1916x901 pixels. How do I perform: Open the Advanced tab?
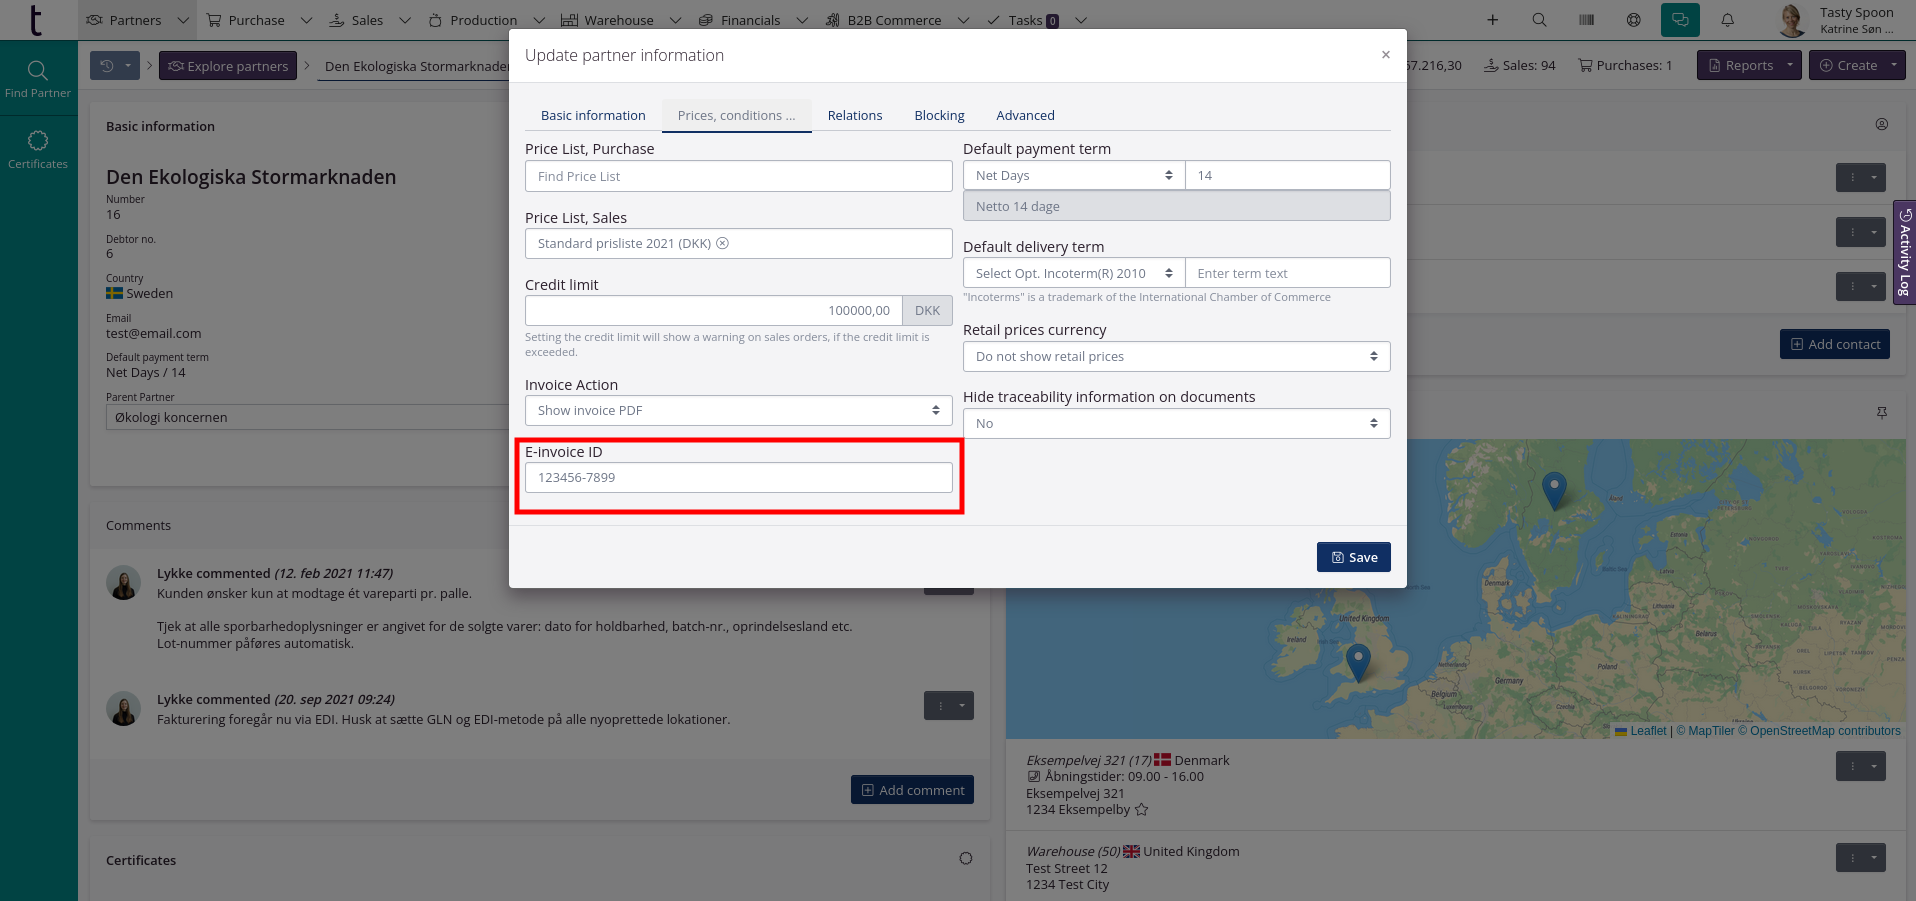1025,115
